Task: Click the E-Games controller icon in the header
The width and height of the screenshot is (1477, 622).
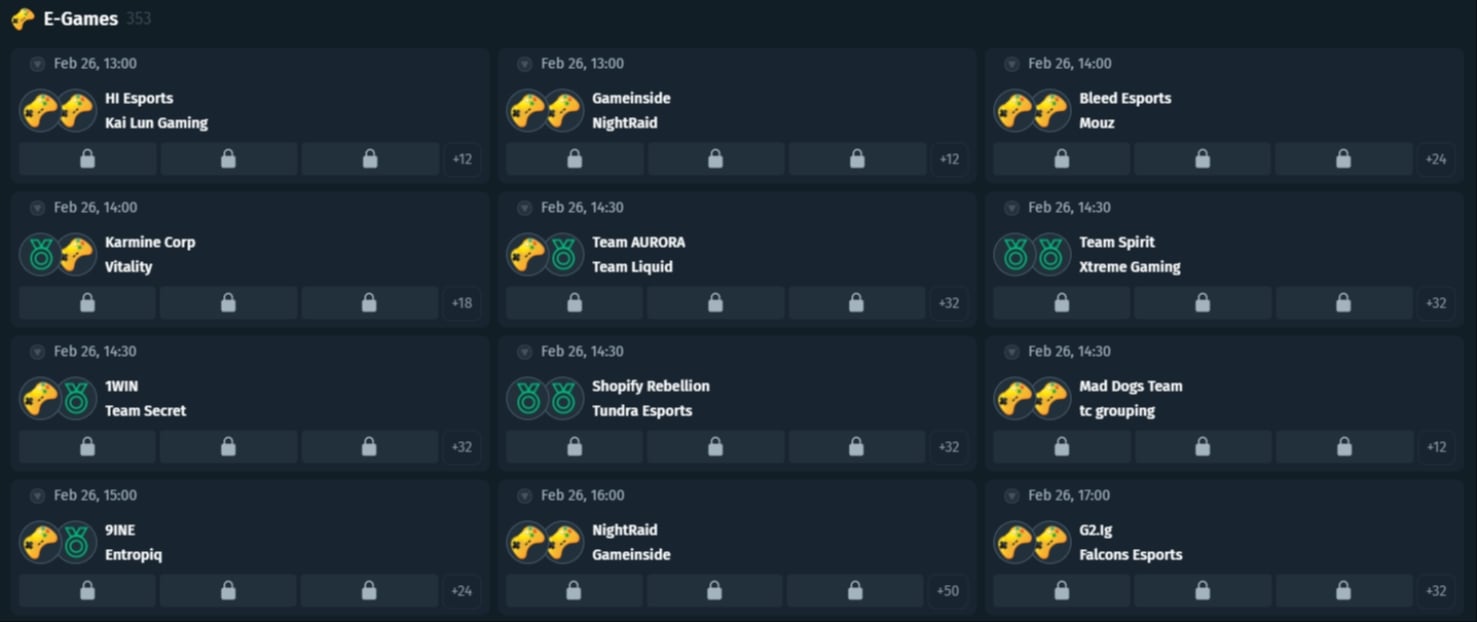Action: 22,19
